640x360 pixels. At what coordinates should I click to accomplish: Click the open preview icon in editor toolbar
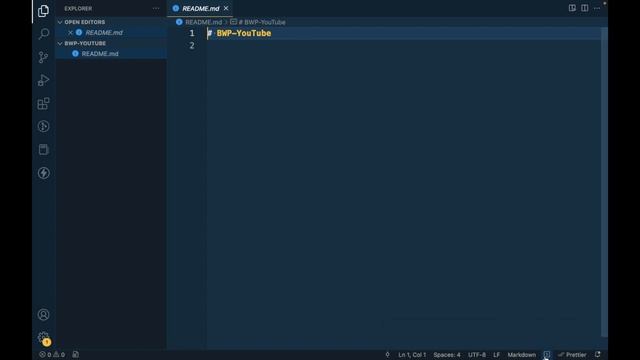(x=572, y=8)
